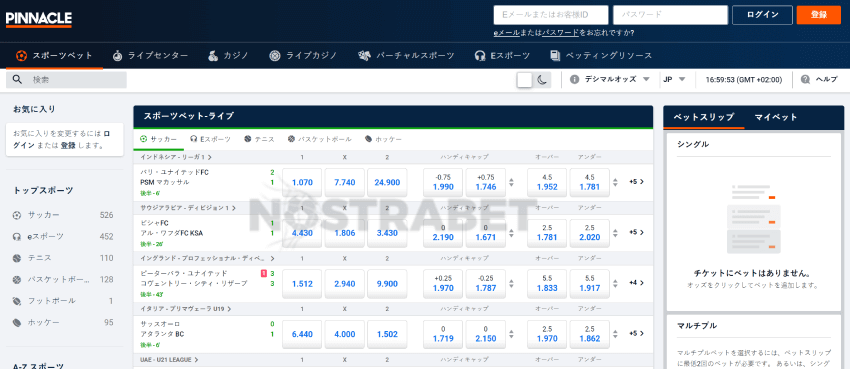Image resolution: width=850 pixels, height=369 pixels.
Task: Click soccer icon in トップスポーツ sidebar
Action: (x=17, y=215)
